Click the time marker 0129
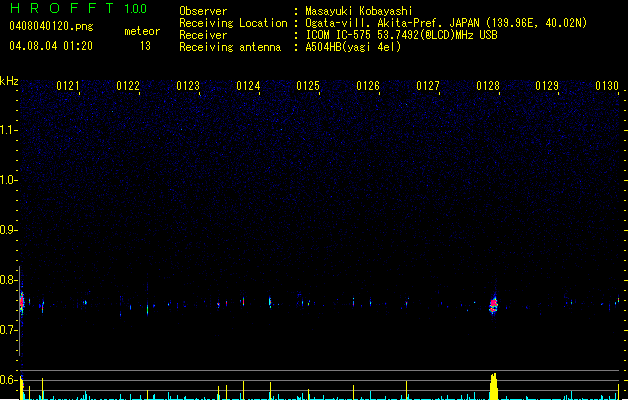This screenshot has height=400, width=629. tap(547, 86)
